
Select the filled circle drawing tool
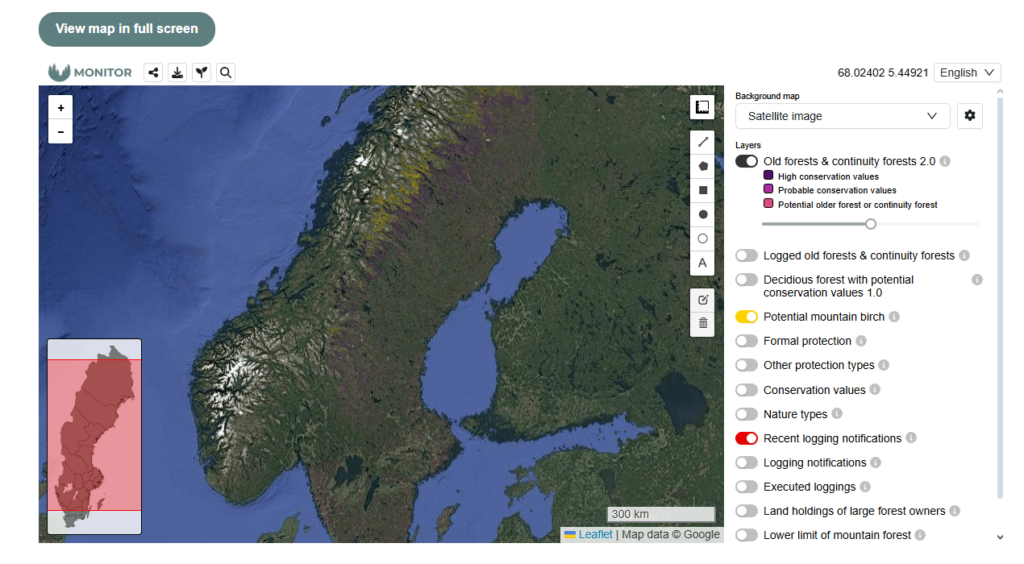point(703,214)
